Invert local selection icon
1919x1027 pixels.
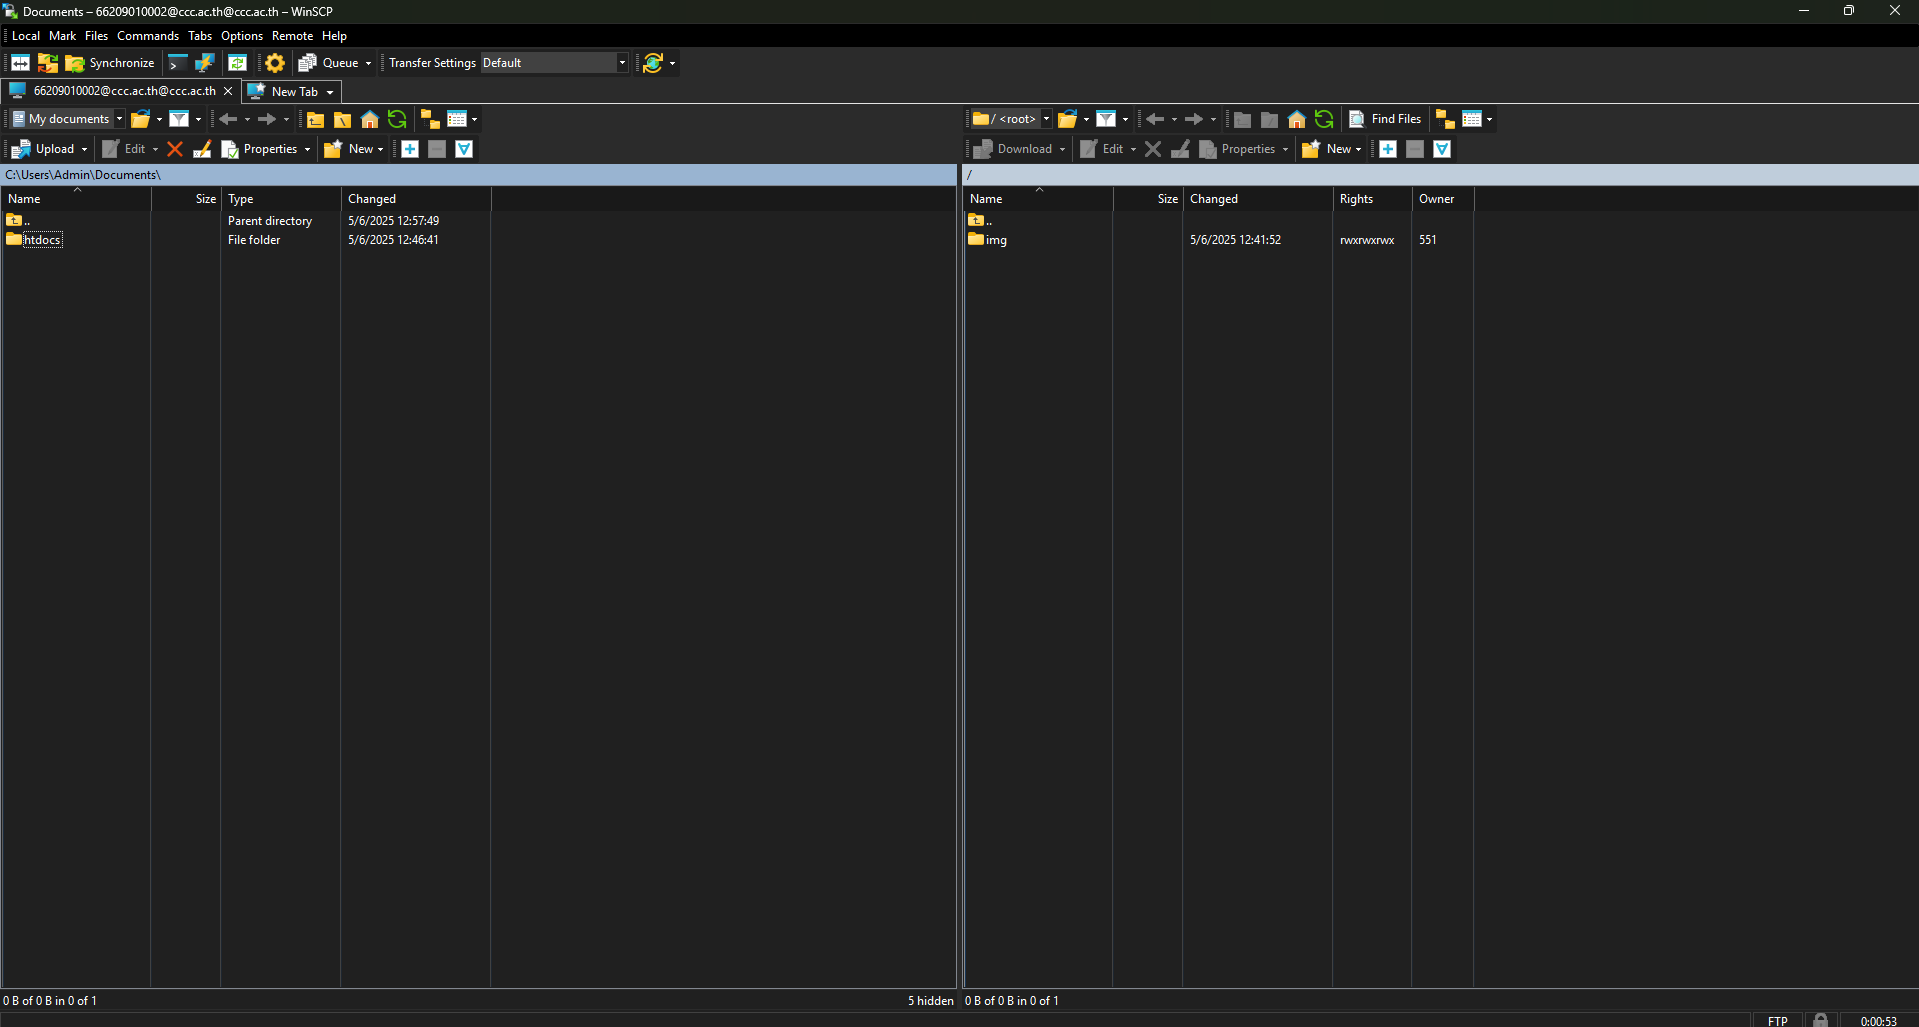click(x=464, y=149)
